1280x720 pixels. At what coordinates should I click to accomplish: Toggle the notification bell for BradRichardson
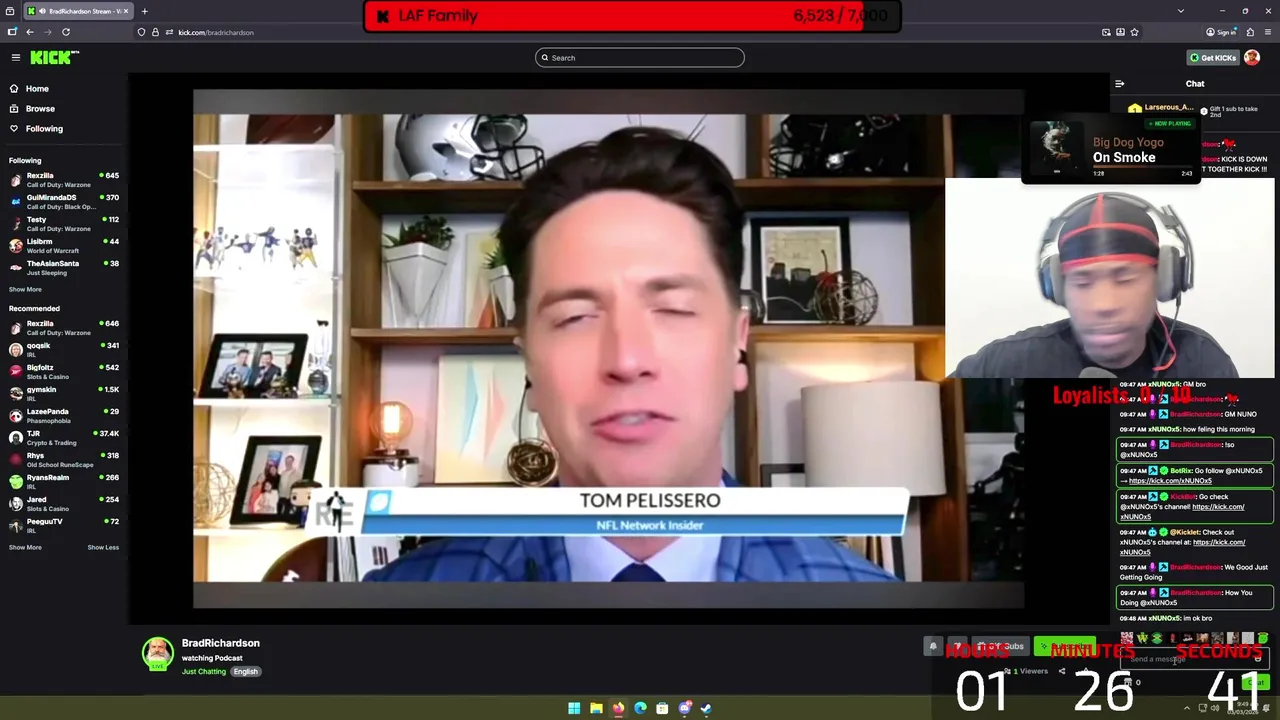click(933, 647)
